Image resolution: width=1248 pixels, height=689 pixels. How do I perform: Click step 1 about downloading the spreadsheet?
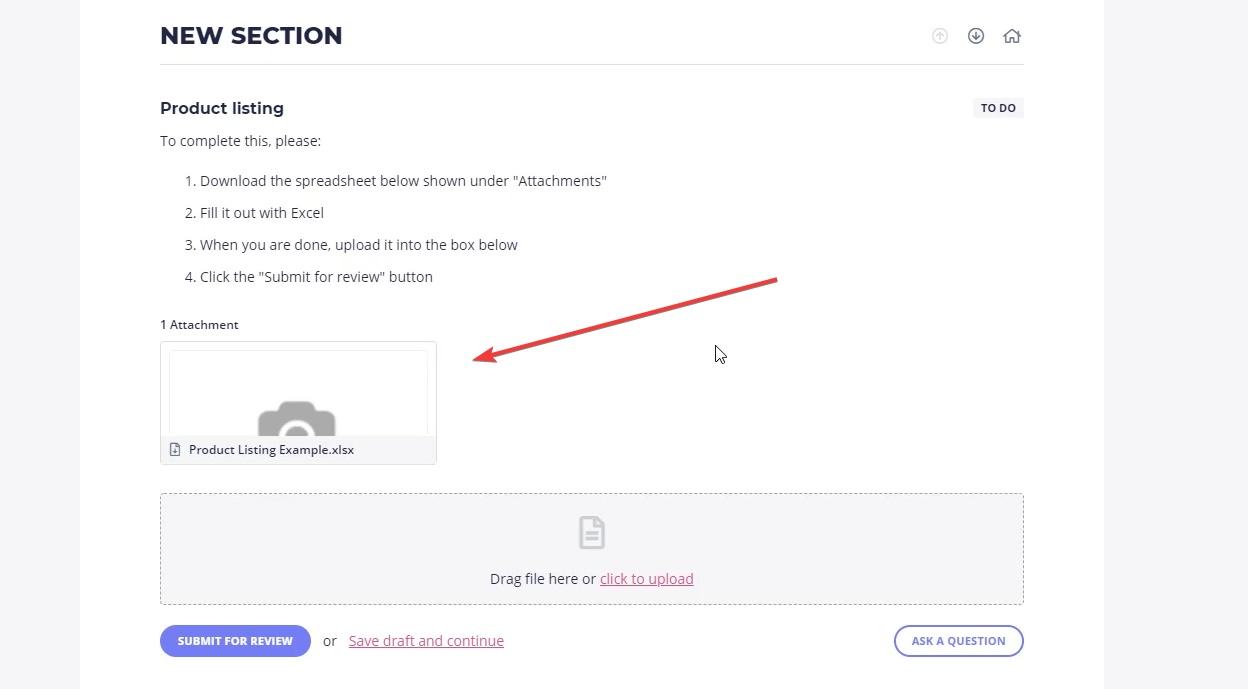[x=403, y=181]
